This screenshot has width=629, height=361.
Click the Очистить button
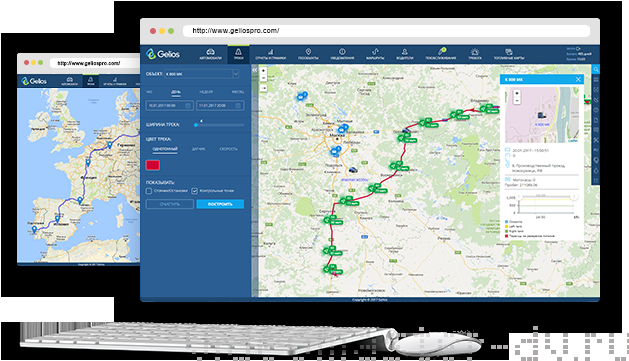(x=170, y=204)
